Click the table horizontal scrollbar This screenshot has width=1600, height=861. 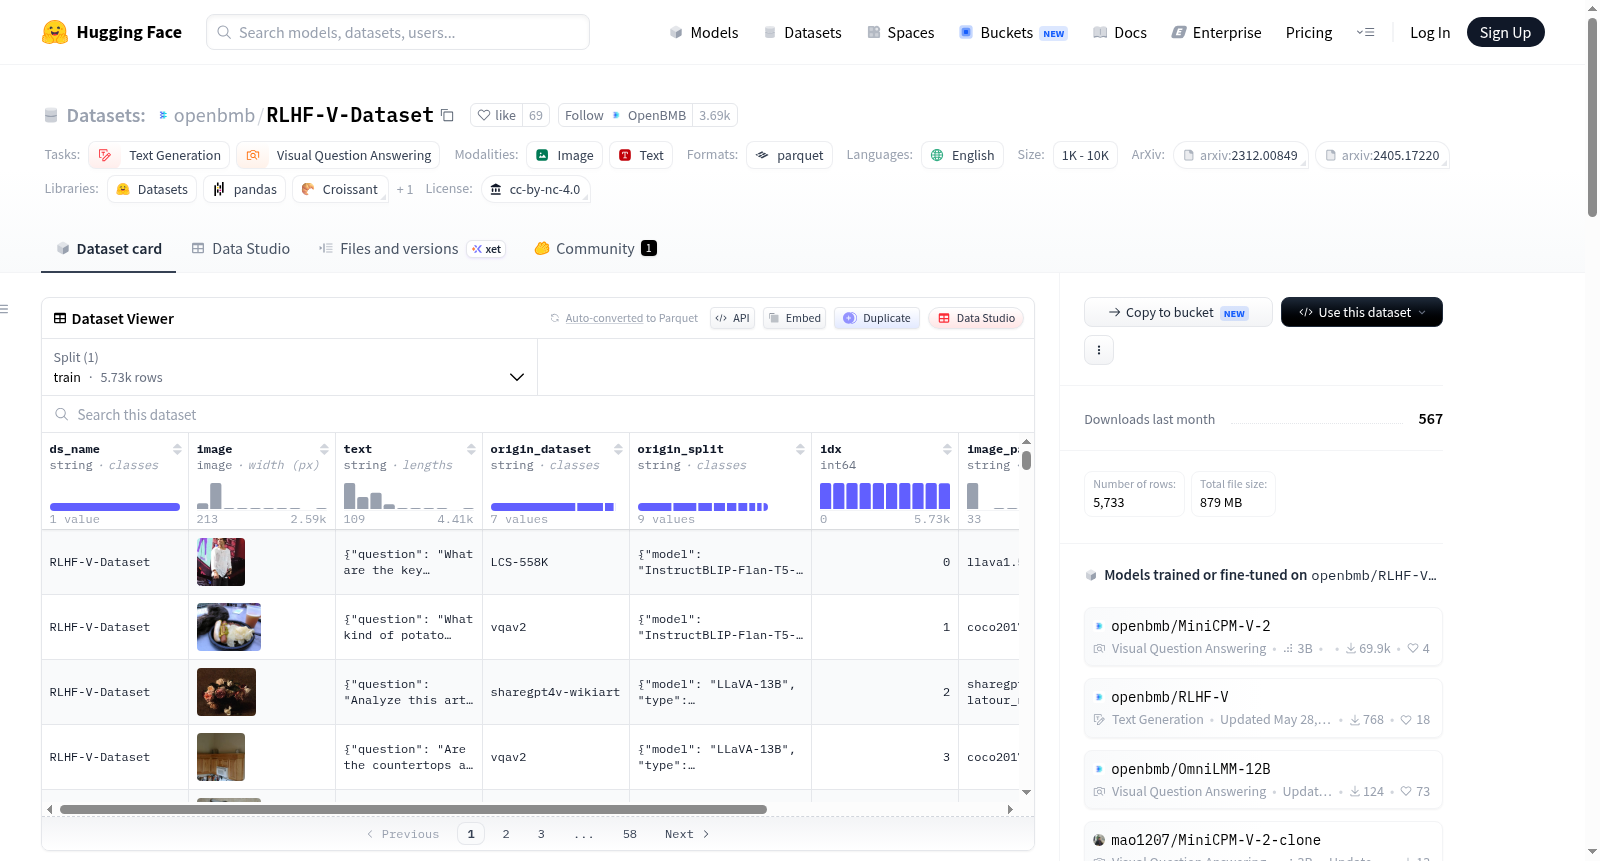tap(413, 809)
